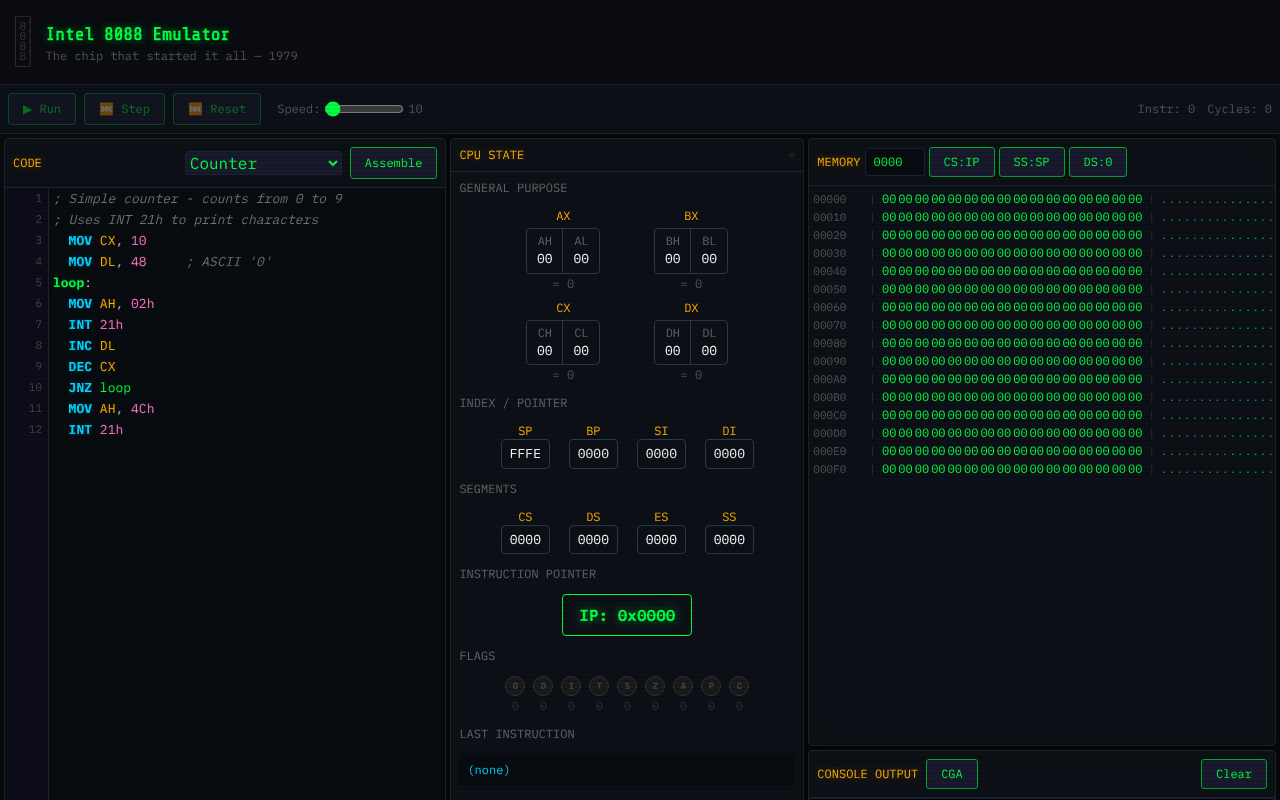Toggle the Overflow (O) flag indicator
1280x800 pixels.
(515, 686)
